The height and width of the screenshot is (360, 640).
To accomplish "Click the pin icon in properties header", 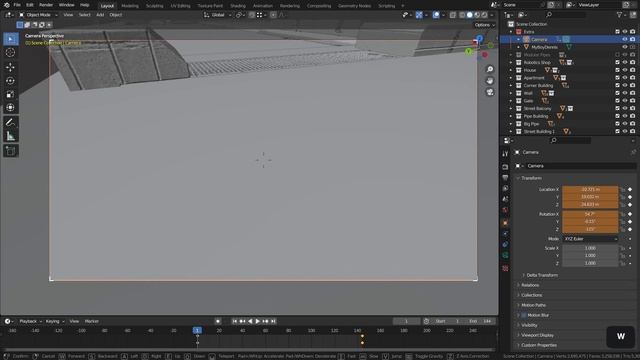I will [633, 152].
